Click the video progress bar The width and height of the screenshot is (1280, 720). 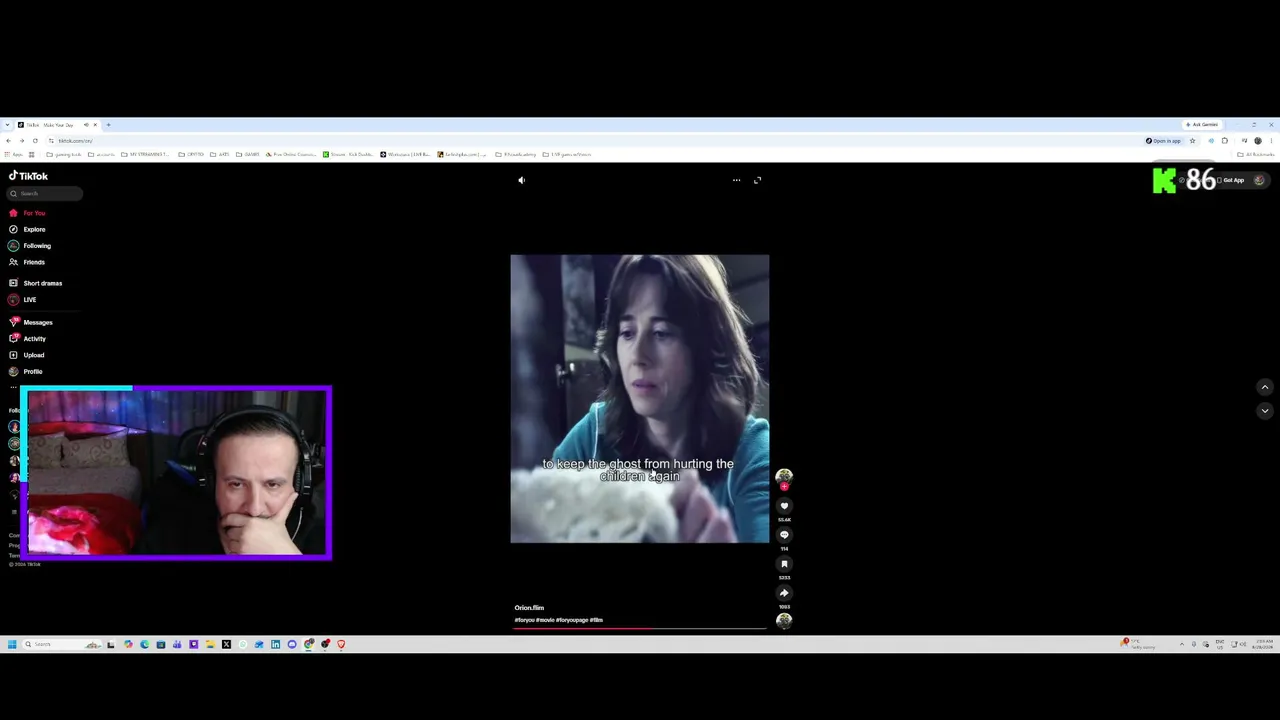pyautogui.click(x=640, y=629)
